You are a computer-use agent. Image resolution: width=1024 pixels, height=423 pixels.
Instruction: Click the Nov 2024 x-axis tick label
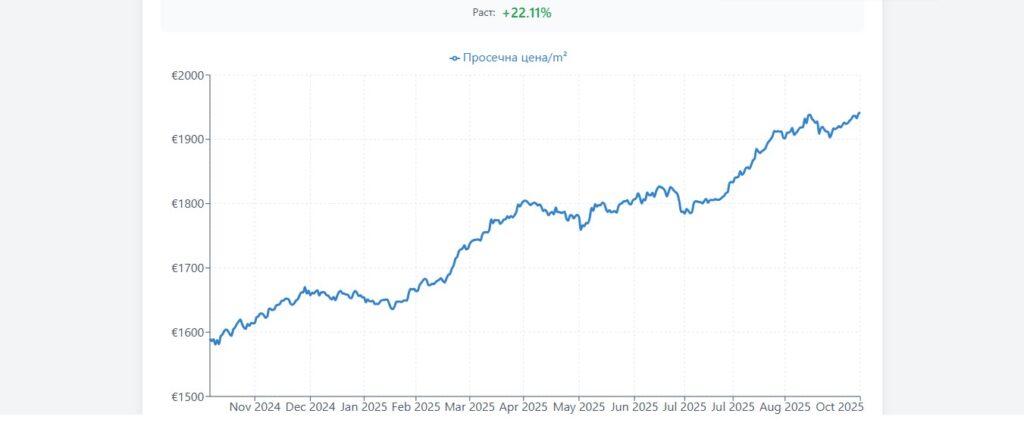click(254, 408)
